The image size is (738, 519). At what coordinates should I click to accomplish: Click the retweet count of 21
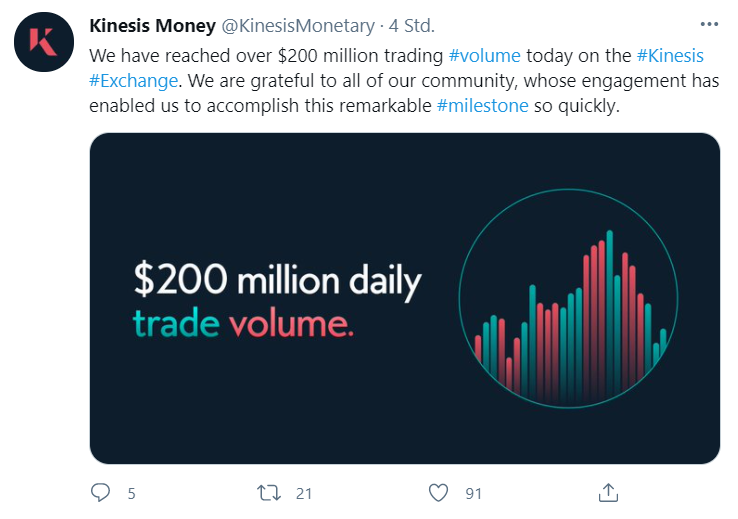[304, 493]
